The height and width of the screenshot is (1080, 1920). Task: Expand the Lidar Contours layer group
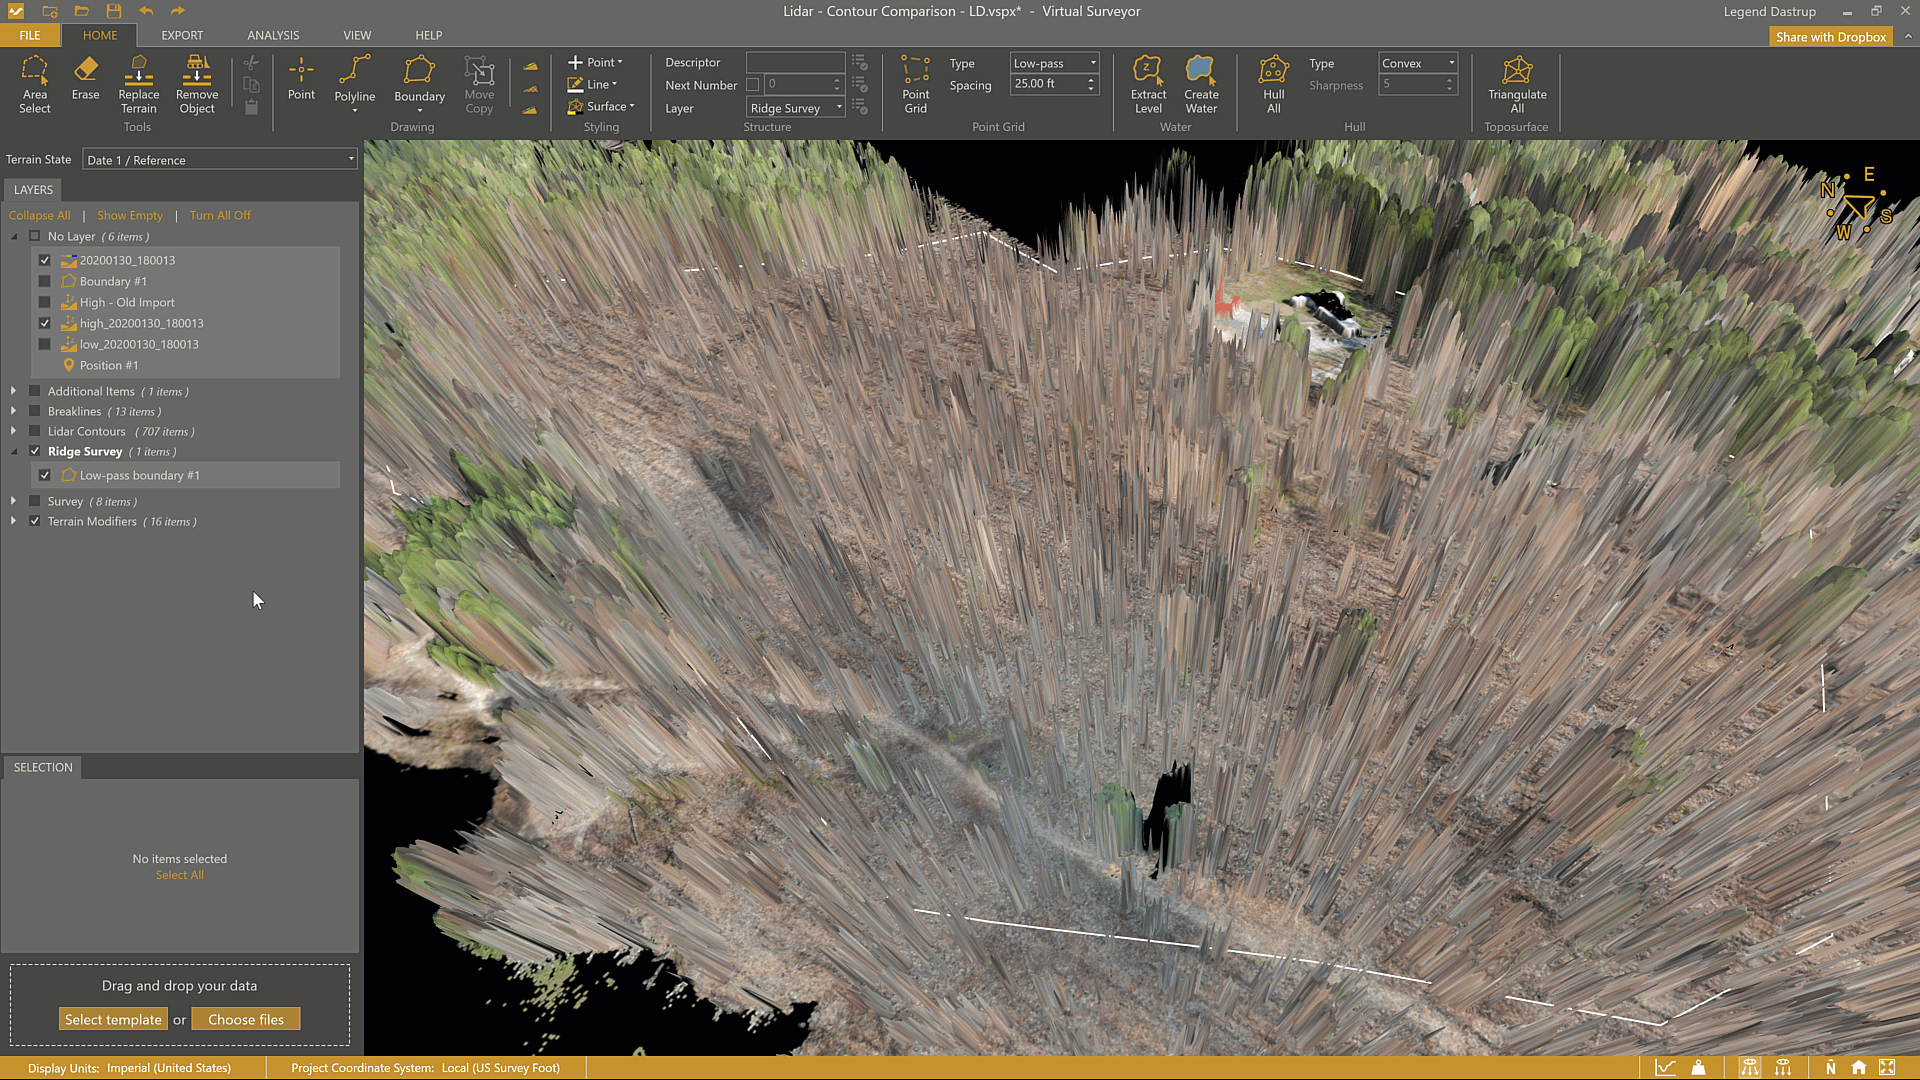(x=13, y=431)
